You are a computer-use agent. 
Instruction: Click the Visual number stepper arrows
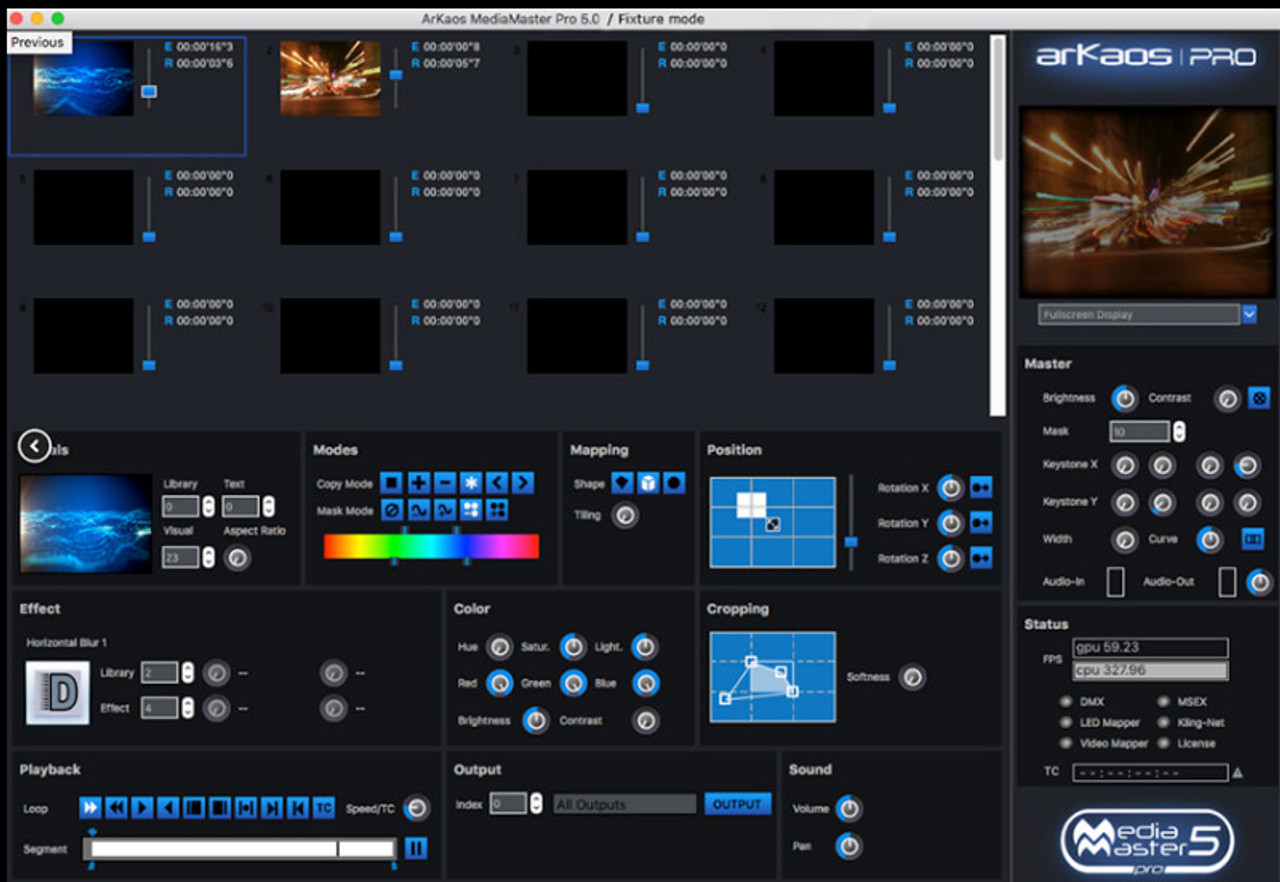point(208,557)
